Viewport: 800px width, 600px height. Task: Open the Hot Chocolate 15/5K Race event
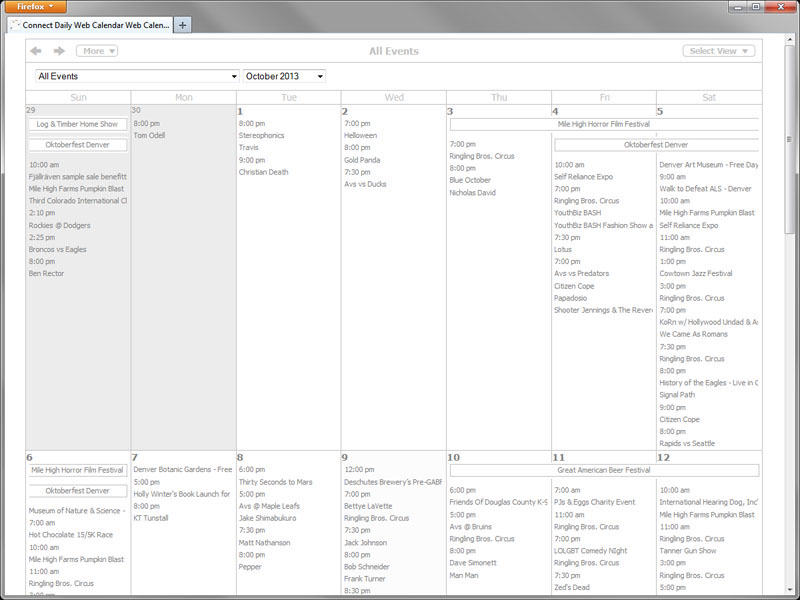70,535
